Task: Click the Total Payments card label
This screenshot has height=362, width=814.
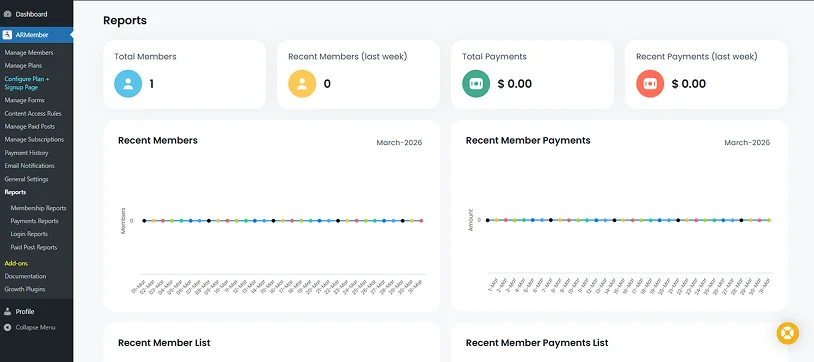Action: [494, 57]
